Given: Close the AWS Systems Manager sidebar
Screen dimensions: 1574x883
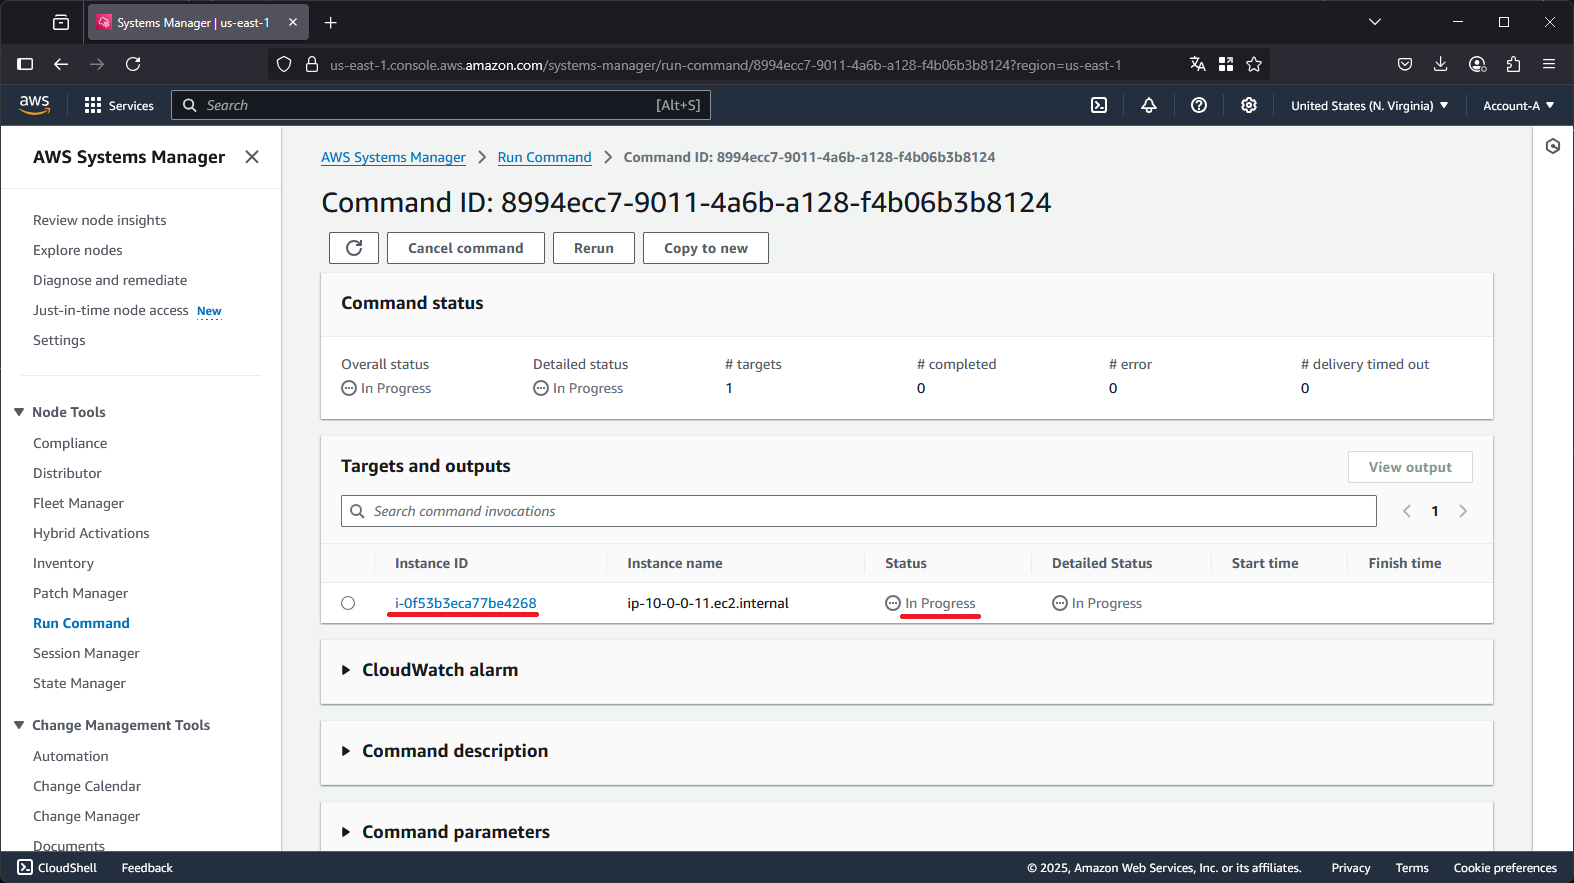Looking at the screenshot, I should 252,157.
